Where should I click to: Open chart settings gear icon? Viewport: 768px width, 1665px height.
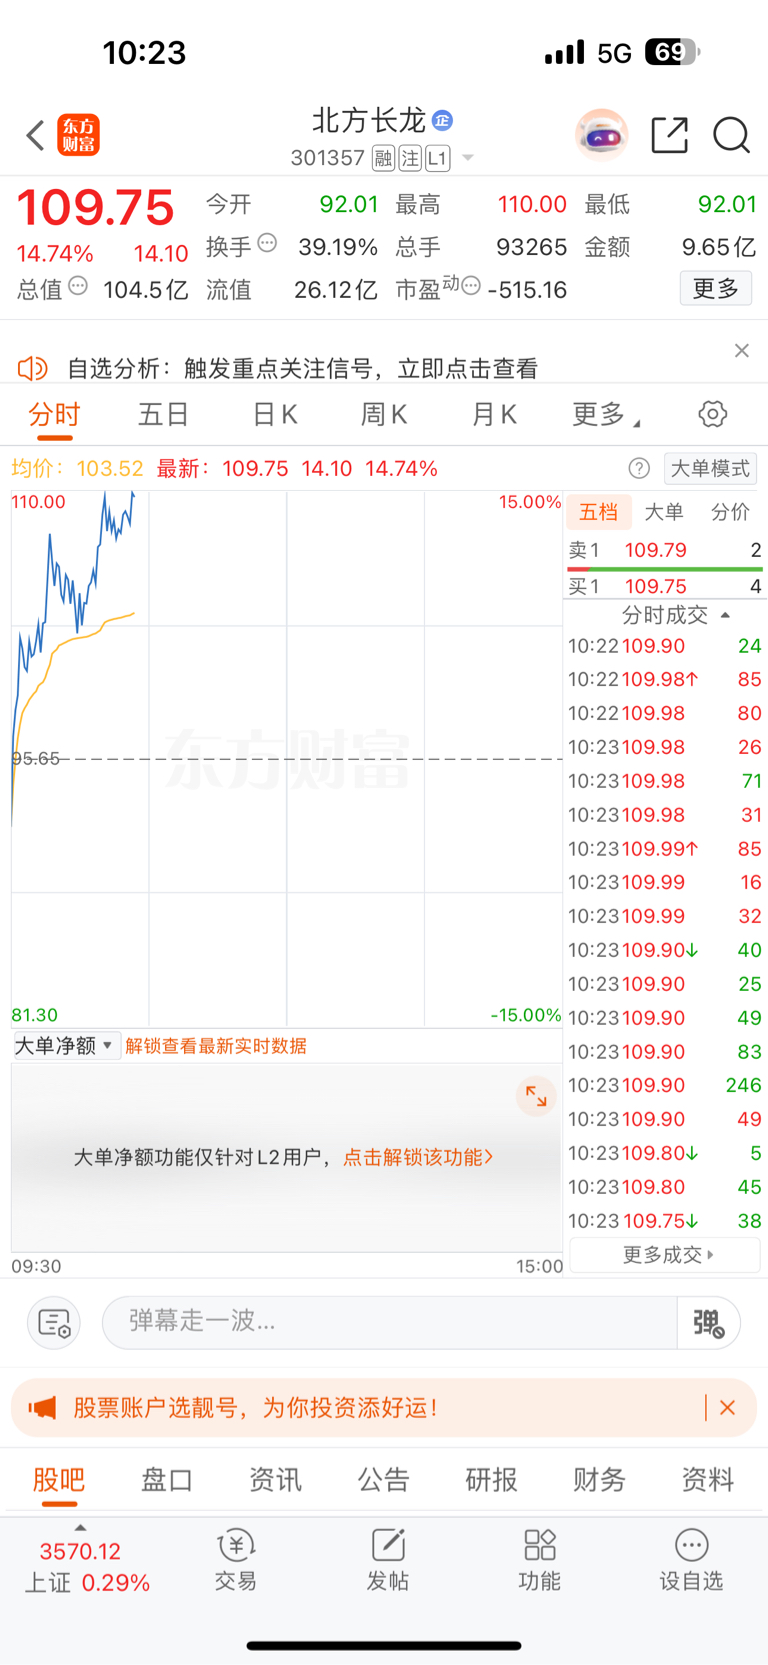pos(712,414)
